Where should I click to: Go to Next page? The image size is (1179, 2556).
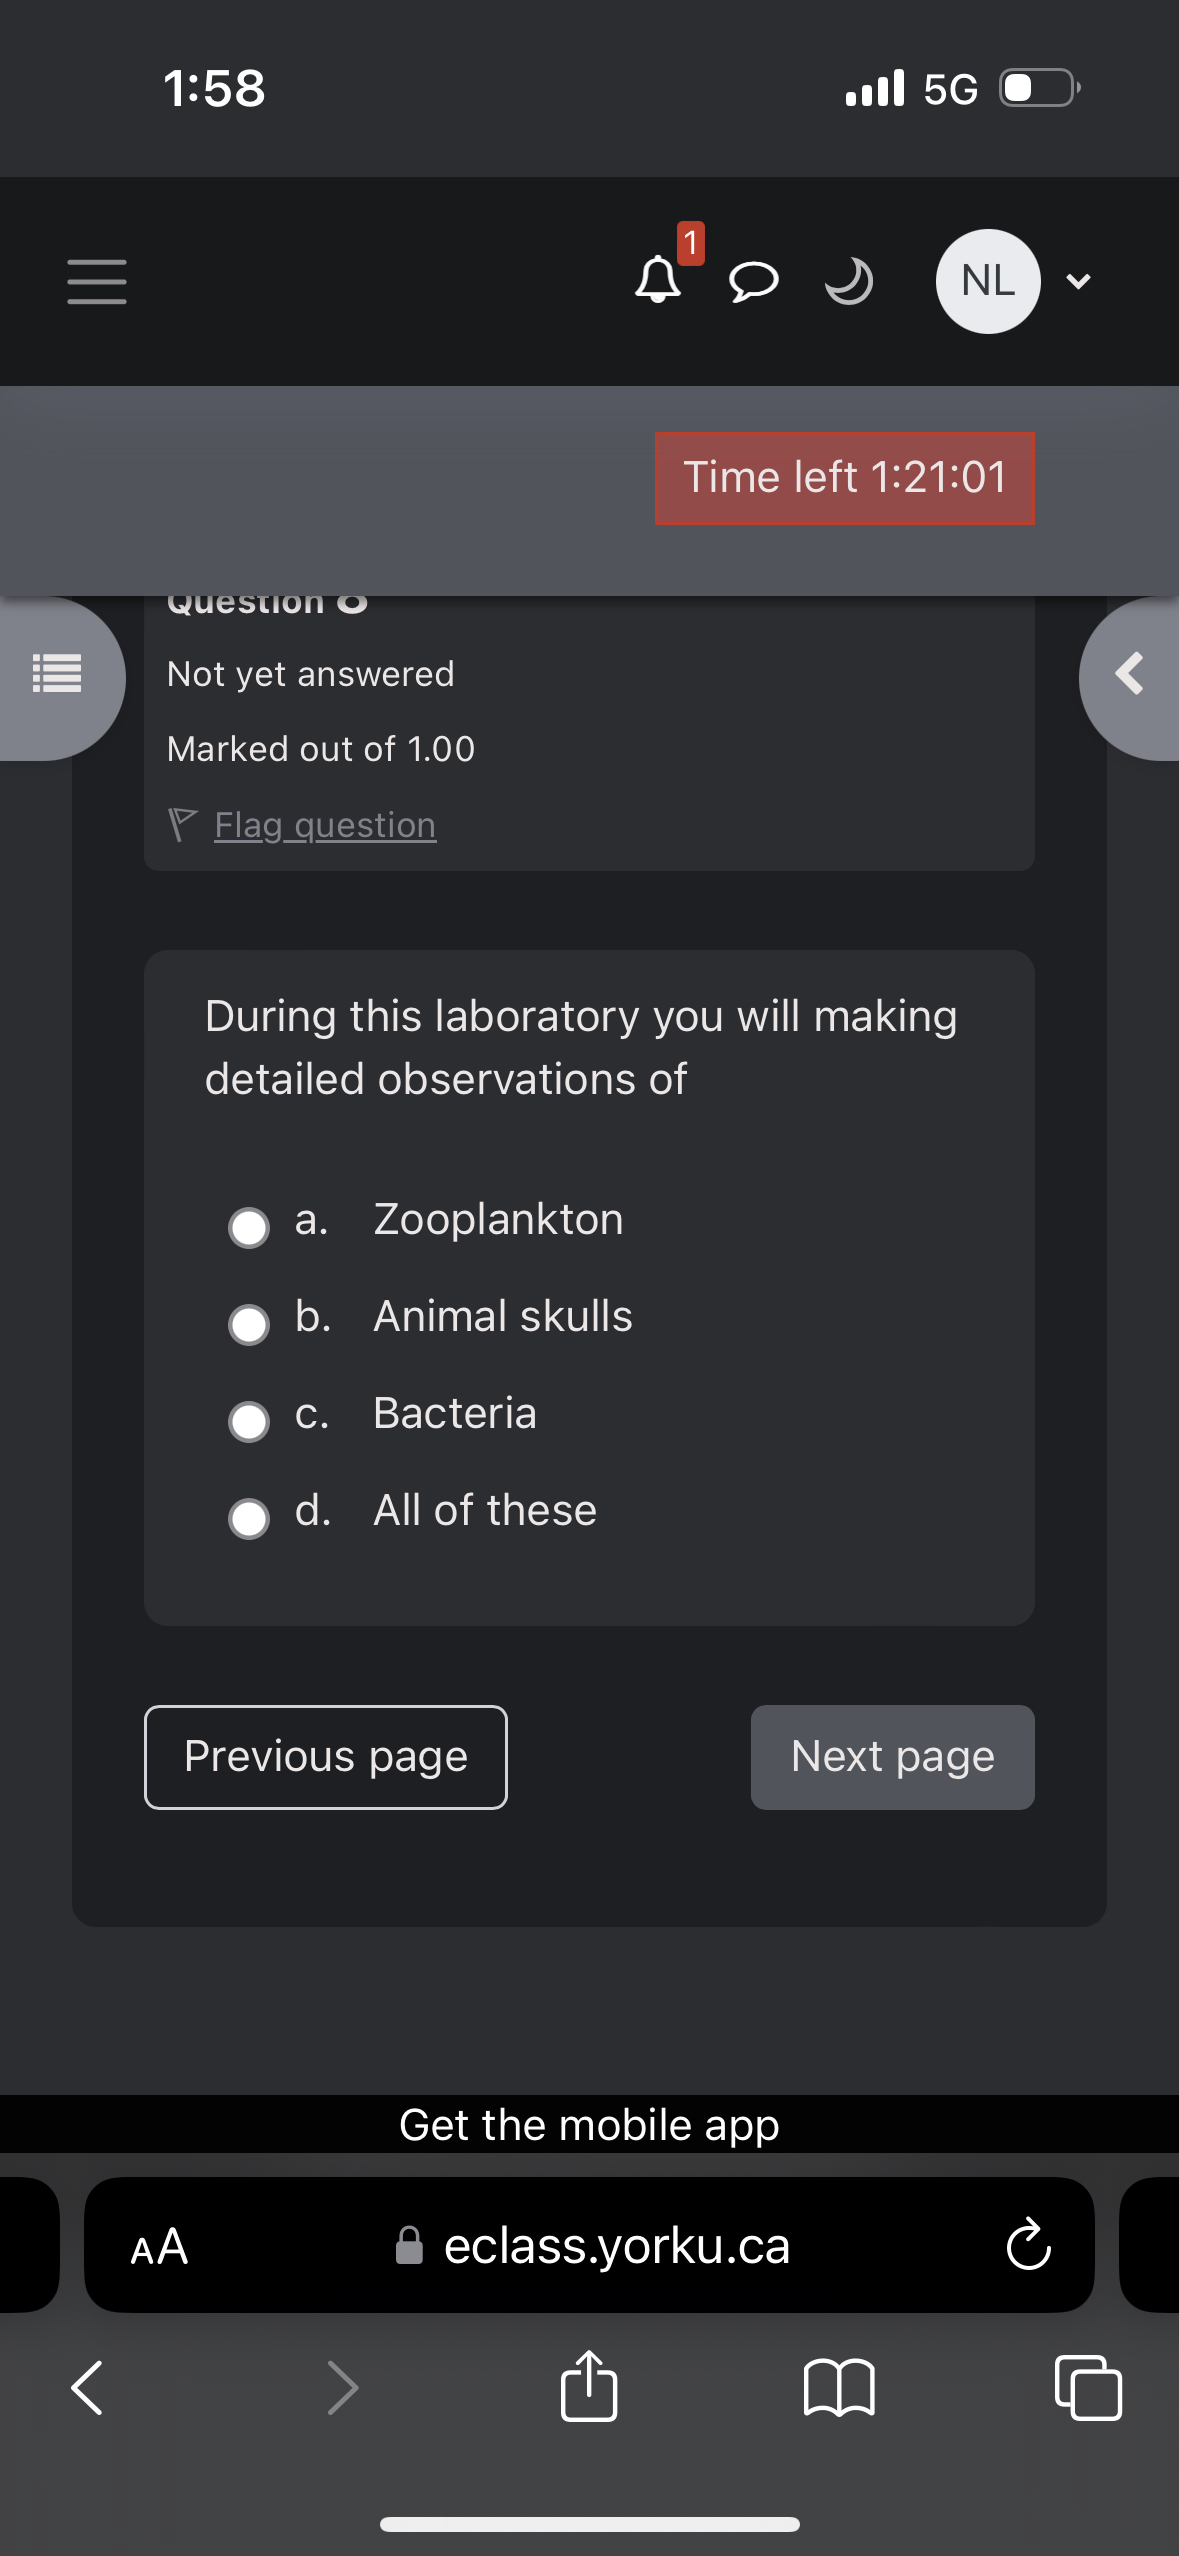[892, 1757]
